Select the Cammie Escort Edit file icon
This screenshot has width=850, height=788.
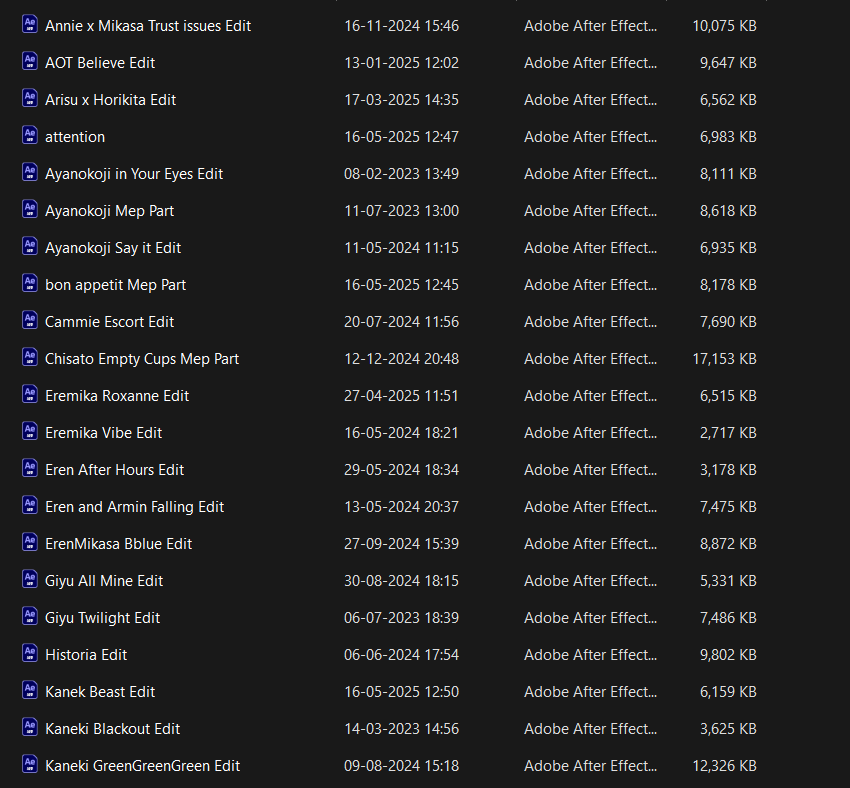[x=29, y=321]
